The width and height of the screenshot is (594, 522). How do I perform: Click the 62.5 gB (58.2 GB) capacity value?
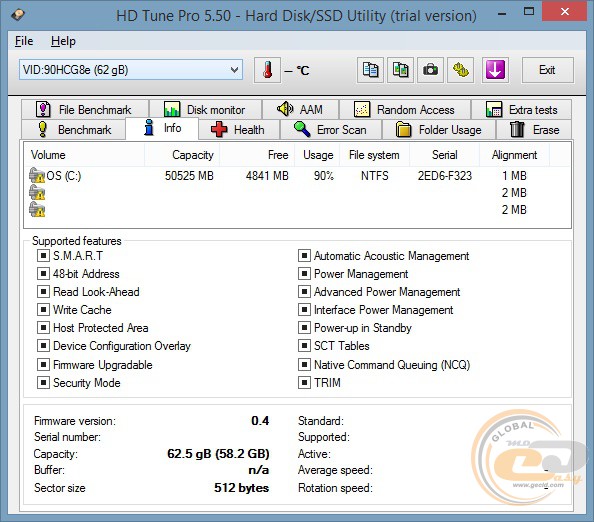tap(218, 454)
